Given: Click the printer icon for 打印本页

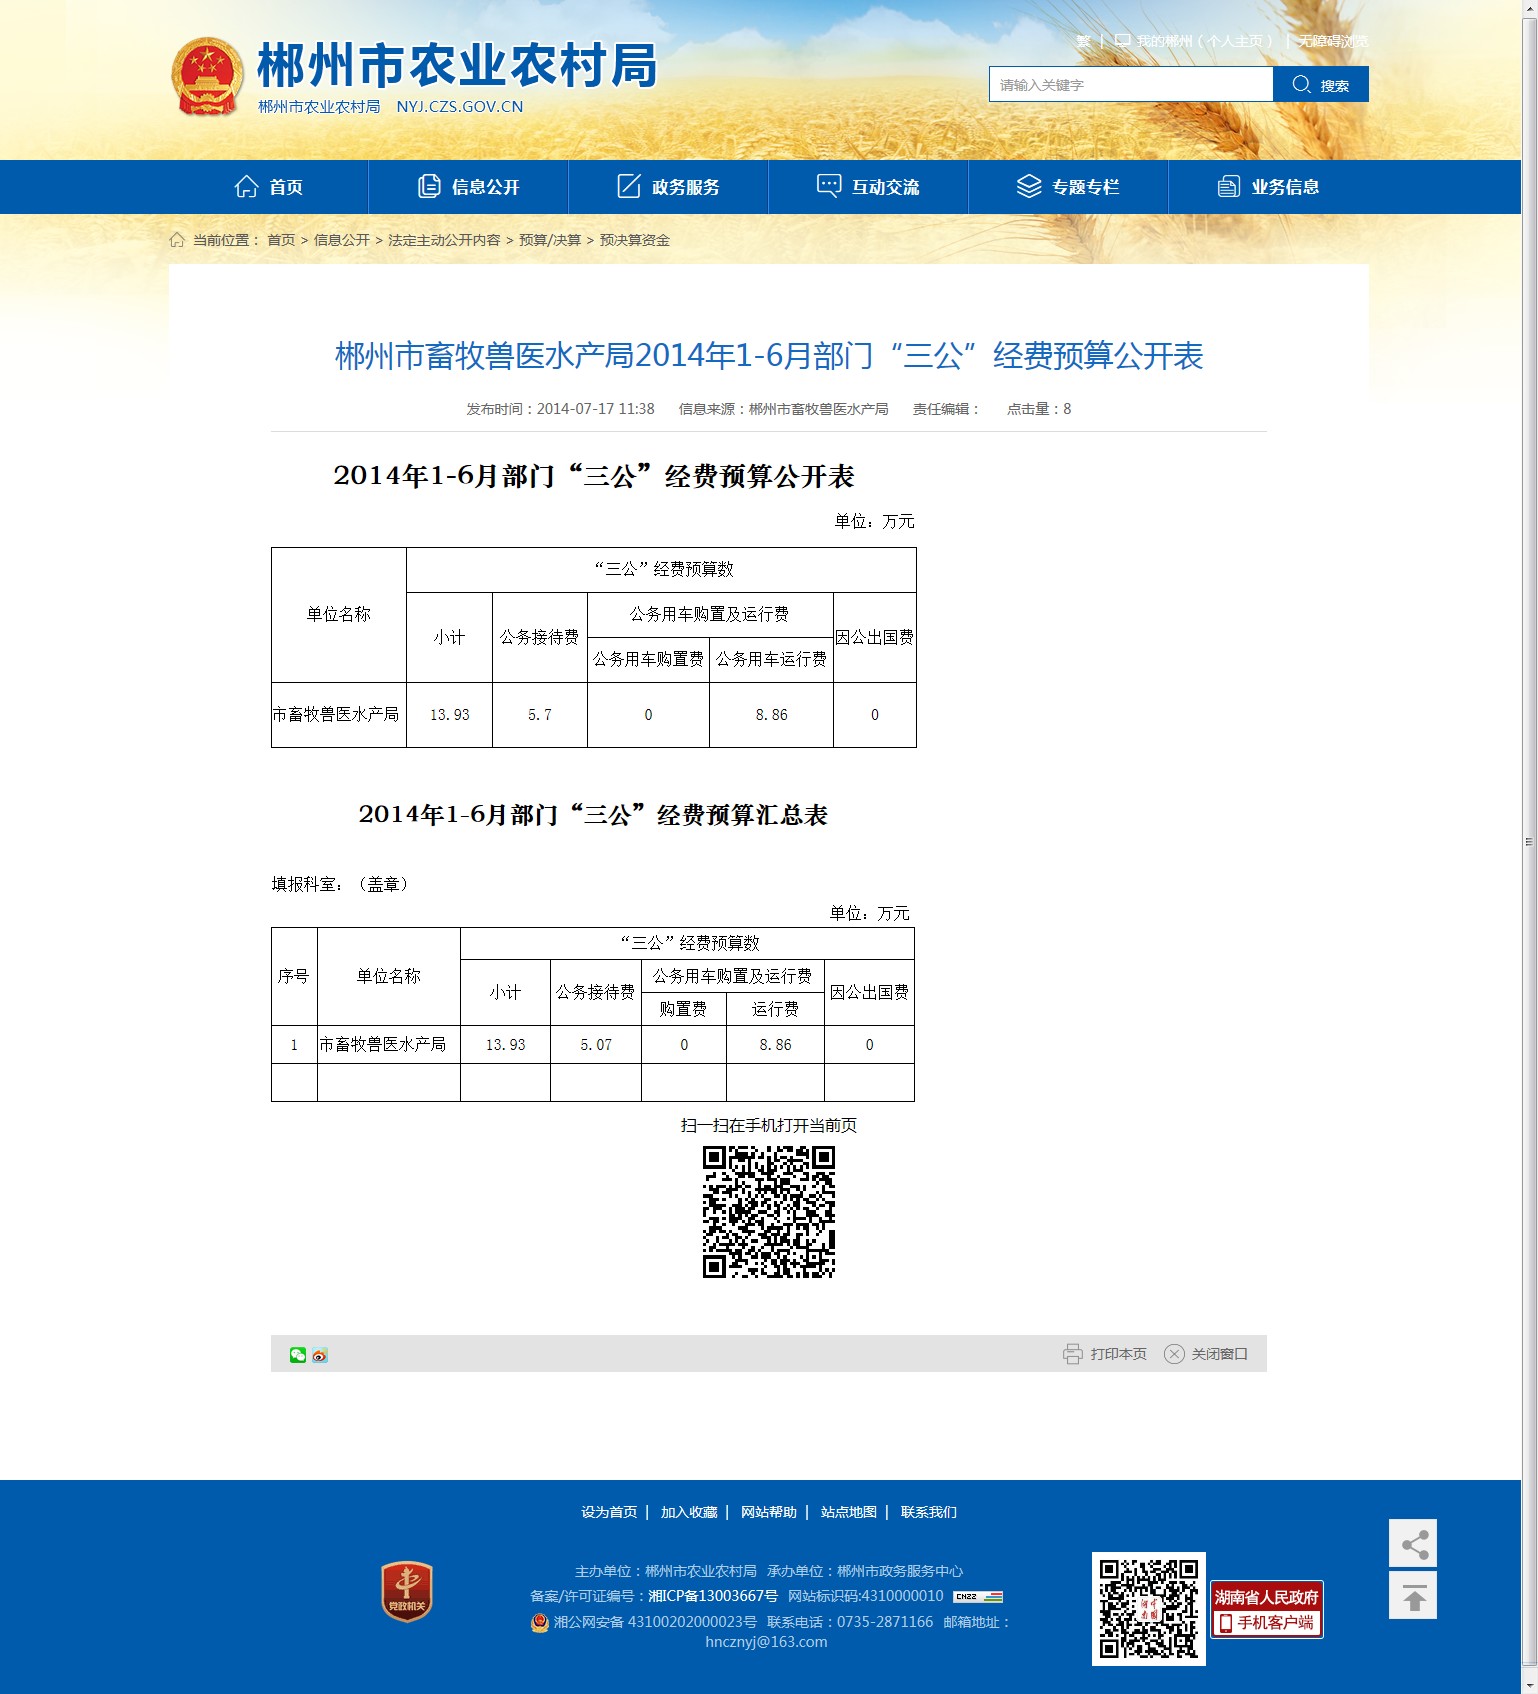Looking at the screenshot, I should [x=1073, y=1354].
